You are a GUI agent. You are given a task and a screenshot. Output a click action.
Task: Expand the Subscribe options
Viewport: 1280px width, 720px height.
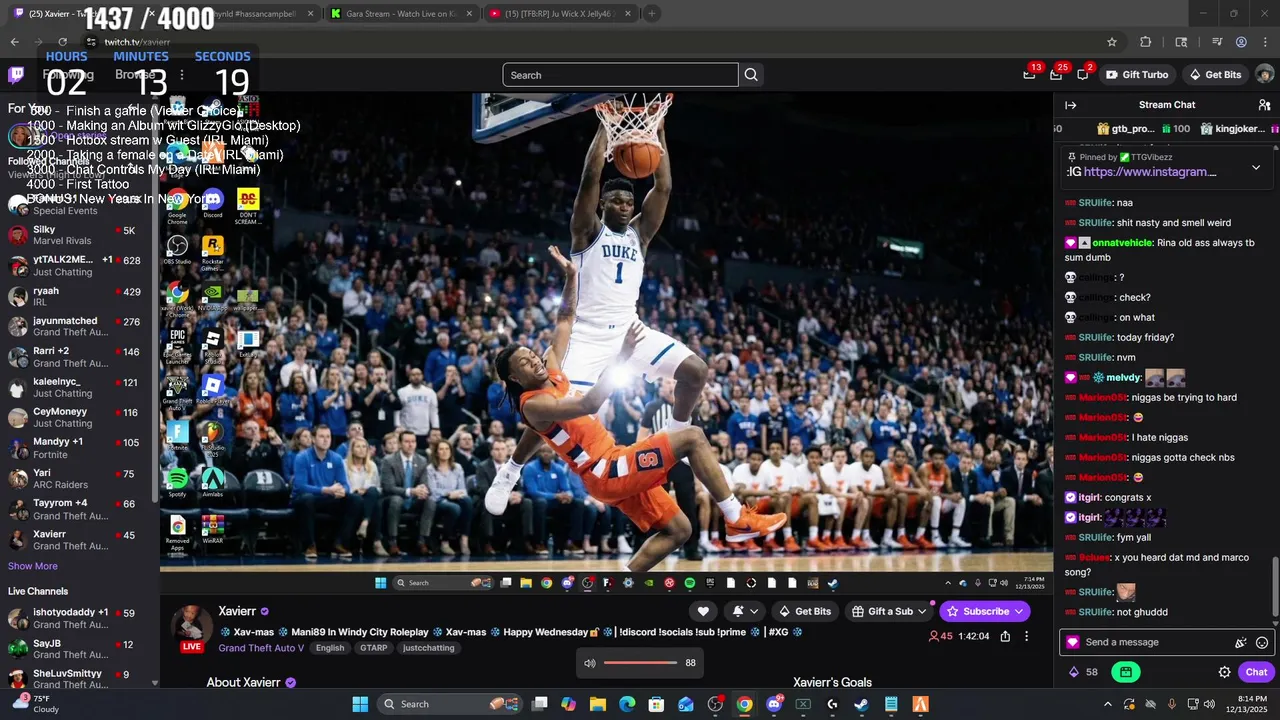point(1019,611)
